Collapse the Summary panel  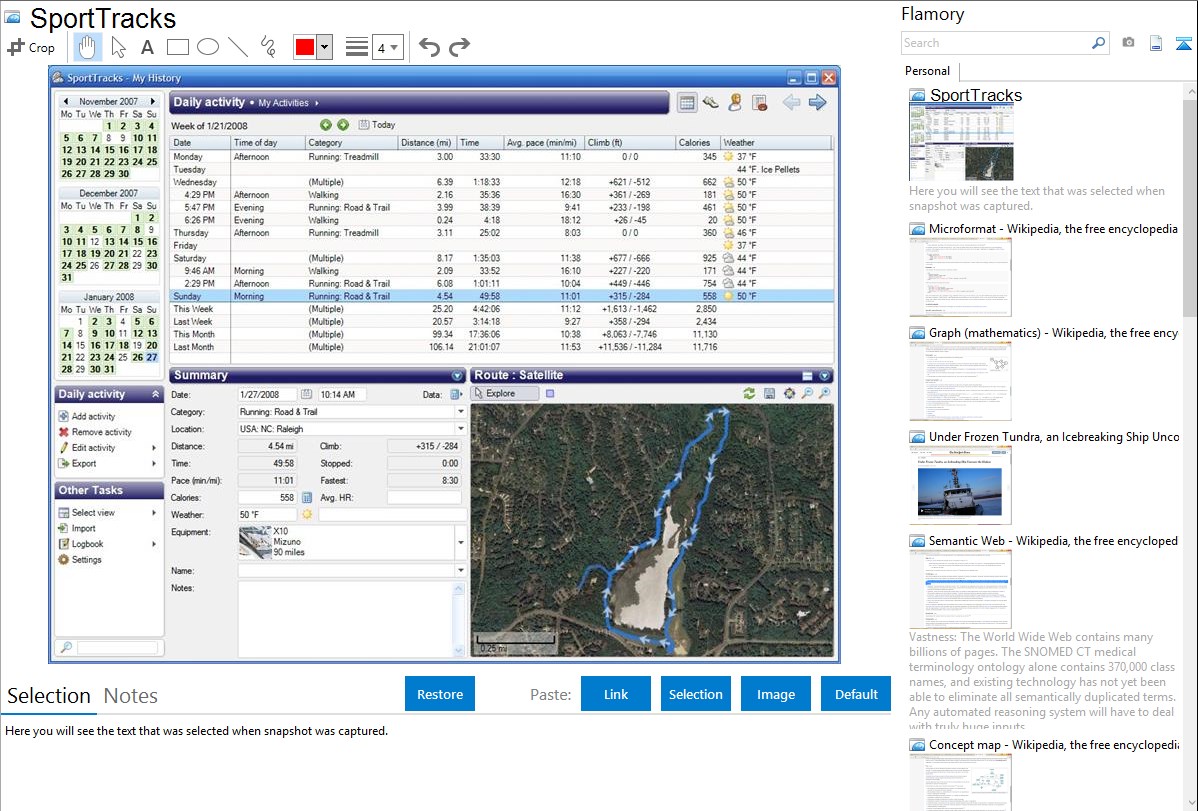457,375
